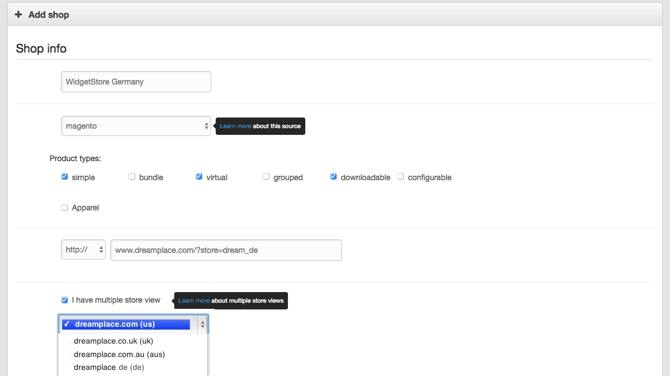Click the store view dropdown arrows

[x=203, y=325]
